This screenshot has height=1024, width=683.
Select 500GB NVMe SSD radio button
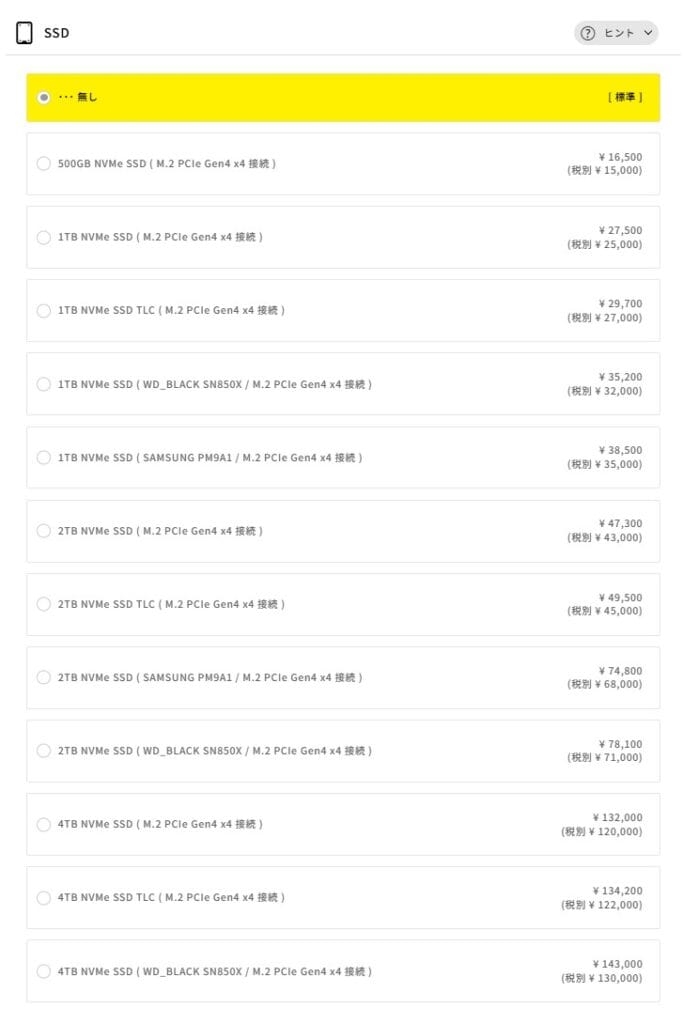tap(44, 164)
